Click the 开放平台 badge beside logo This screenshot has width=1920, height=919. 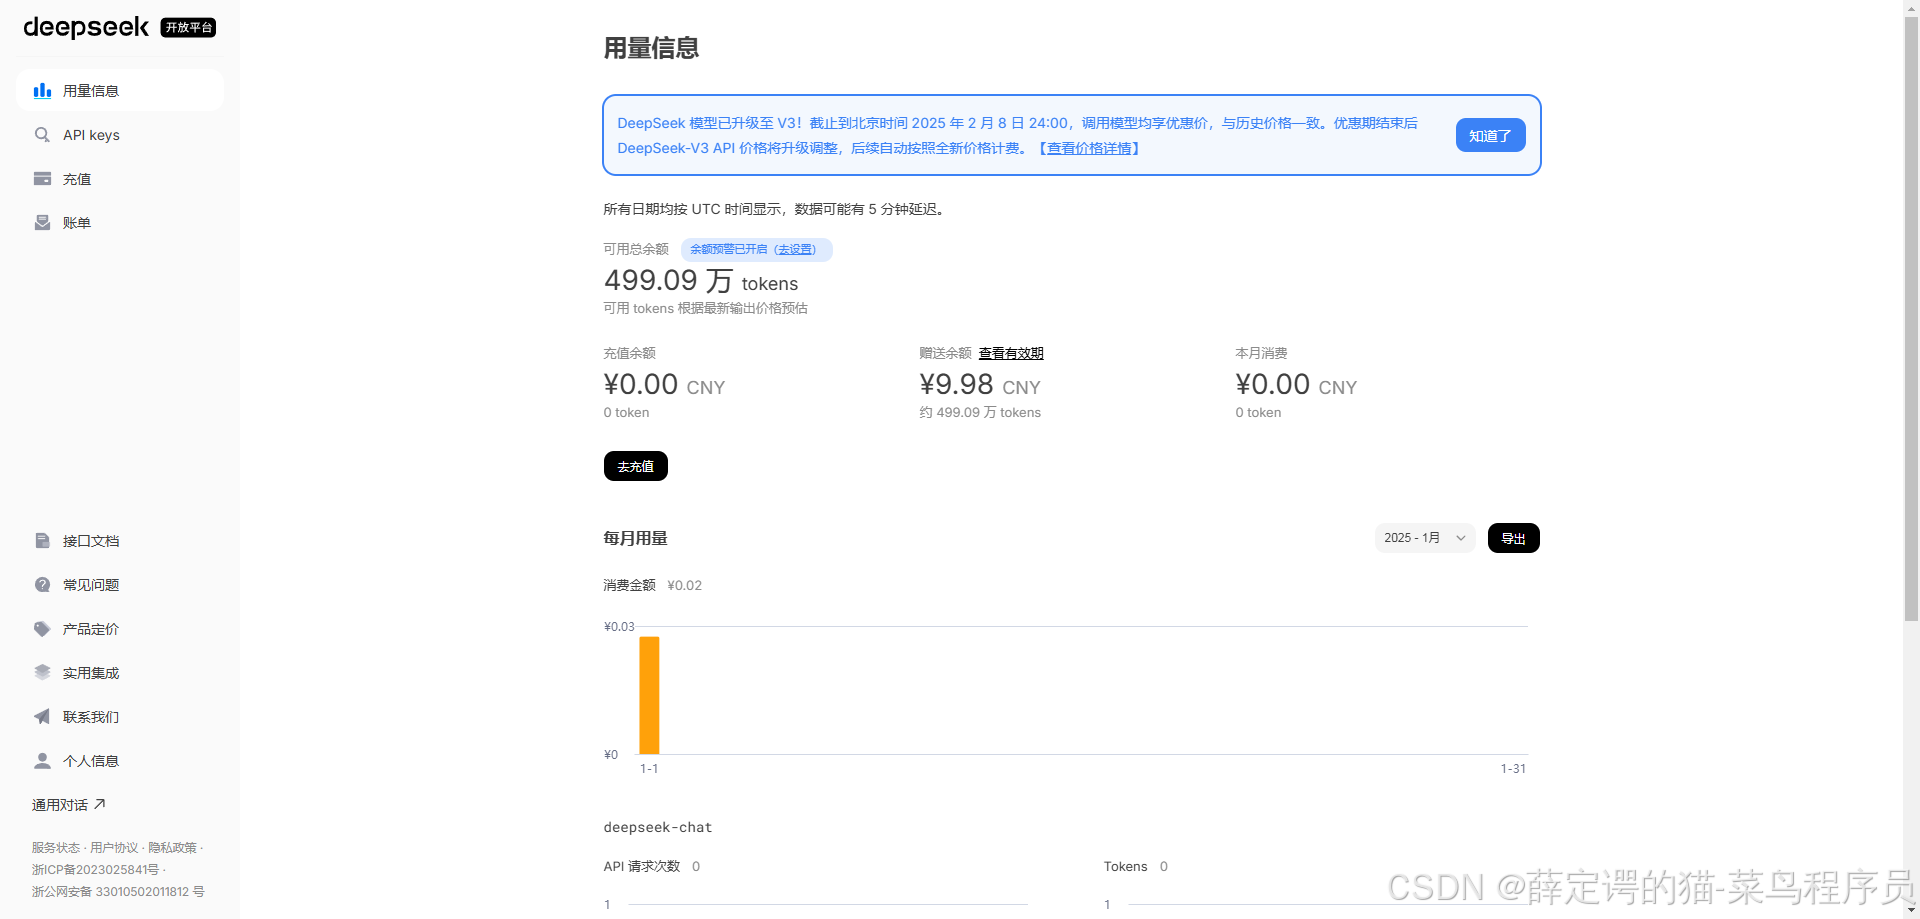coord(189,28)
